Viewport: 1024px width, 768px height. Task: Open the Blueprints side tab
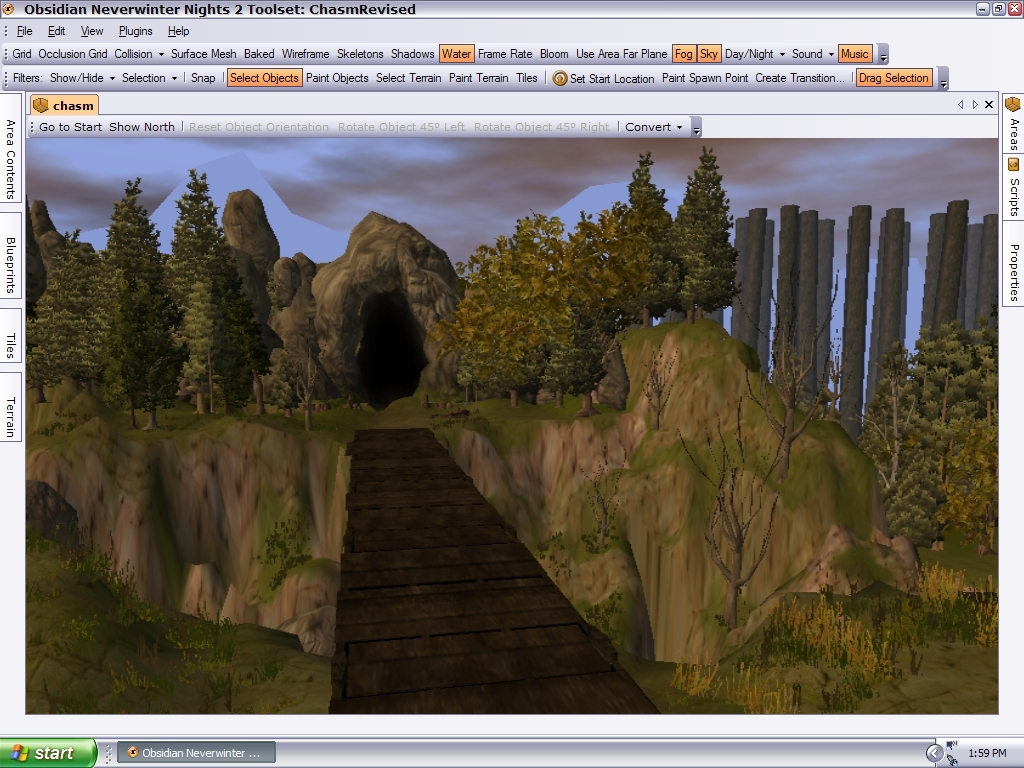click(11, 265)
